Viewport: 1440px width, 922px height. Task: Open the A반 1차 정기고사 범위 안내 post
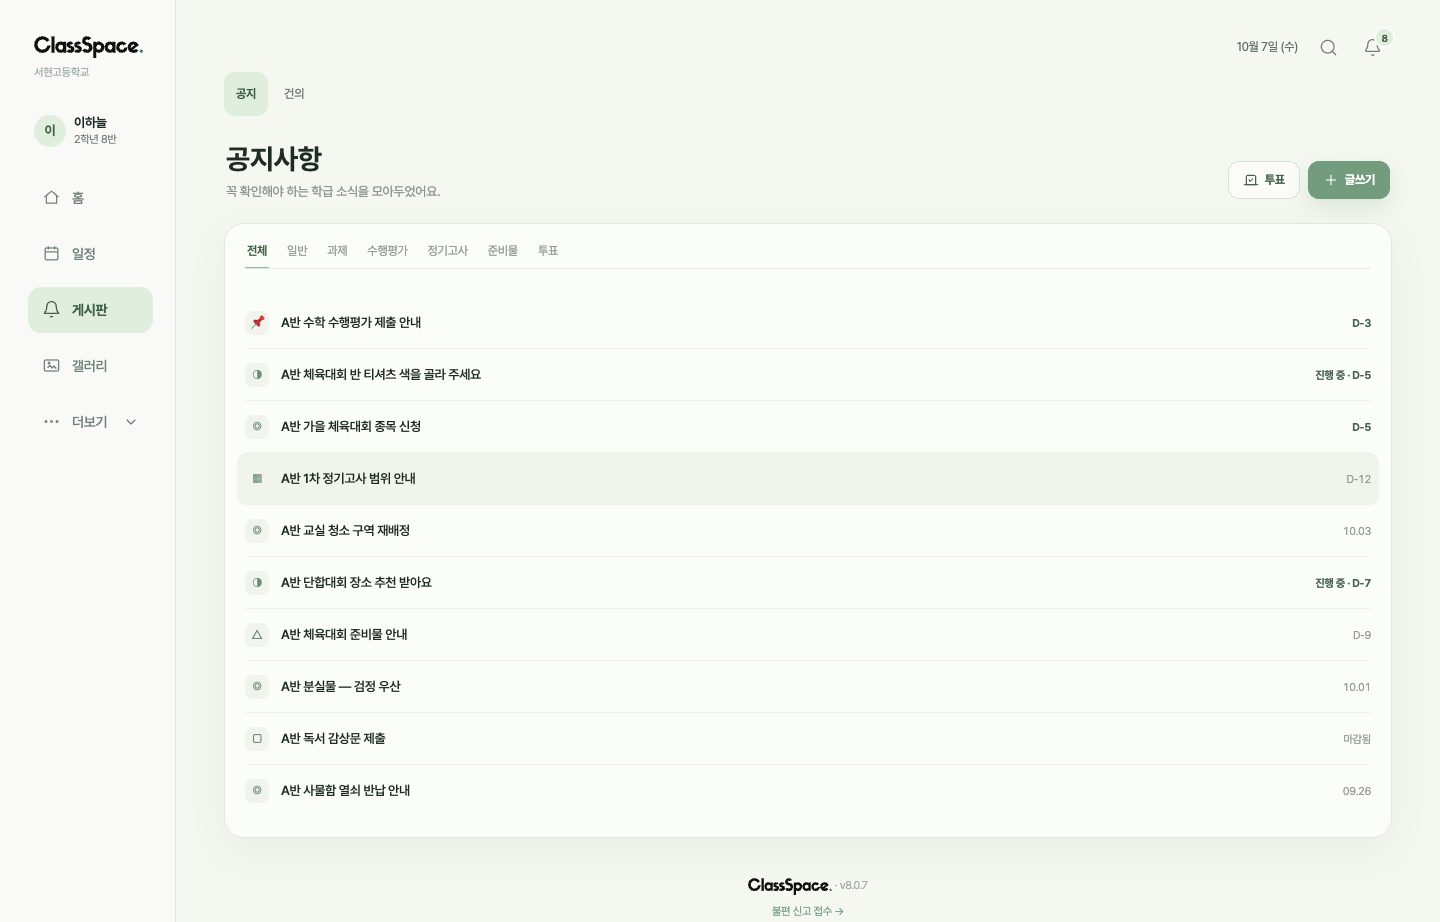808,478
